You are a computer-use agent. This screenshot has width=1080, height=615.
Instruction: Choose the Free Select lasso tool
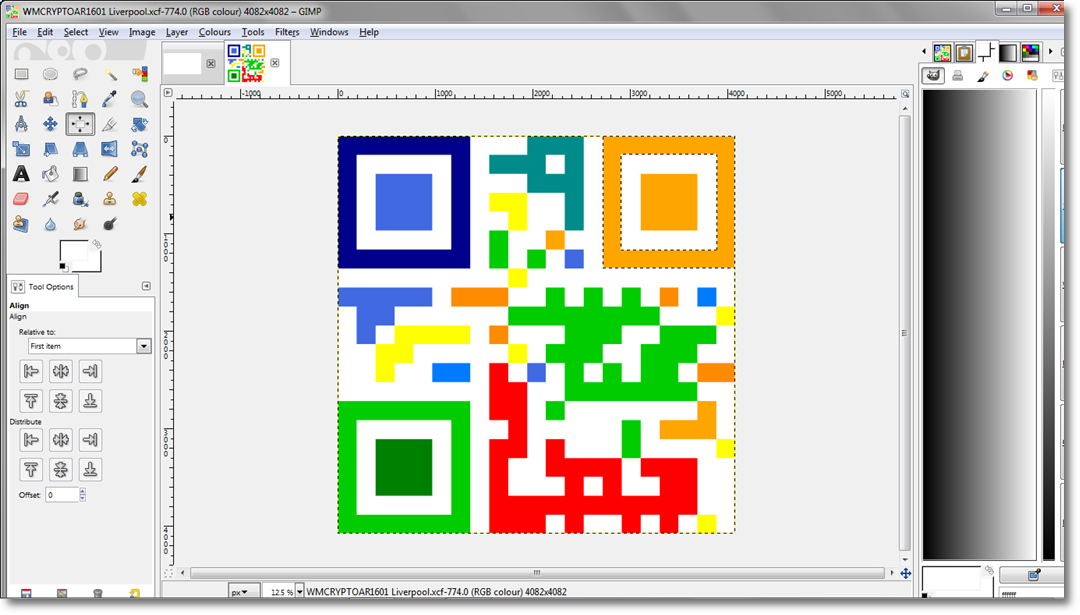(x=80, y=74)
